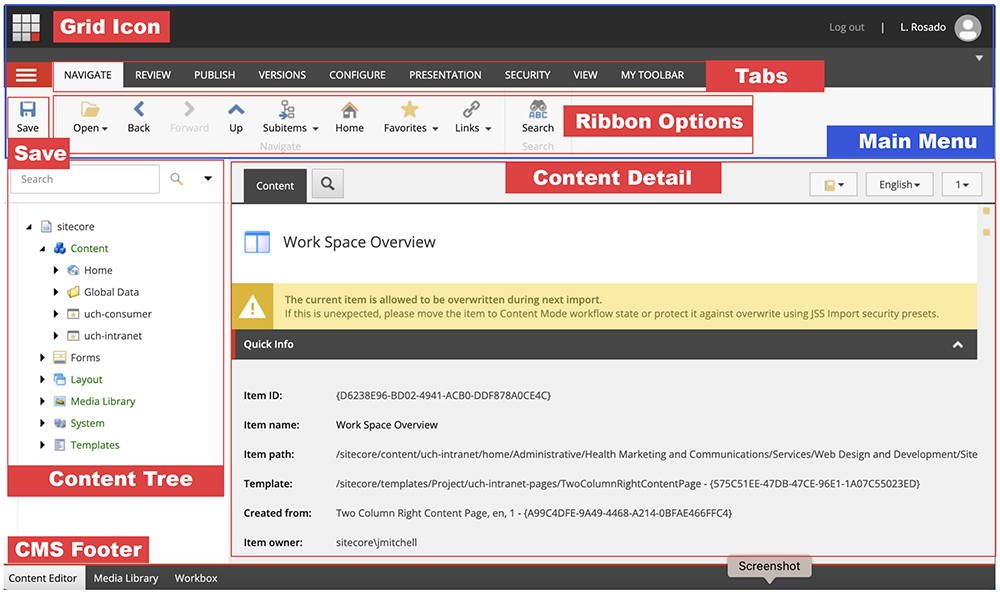Image resolution: width=1000 pixels, height=594 pixels.
Task: Click the user avatar profile icon
Action: [967, 28]
